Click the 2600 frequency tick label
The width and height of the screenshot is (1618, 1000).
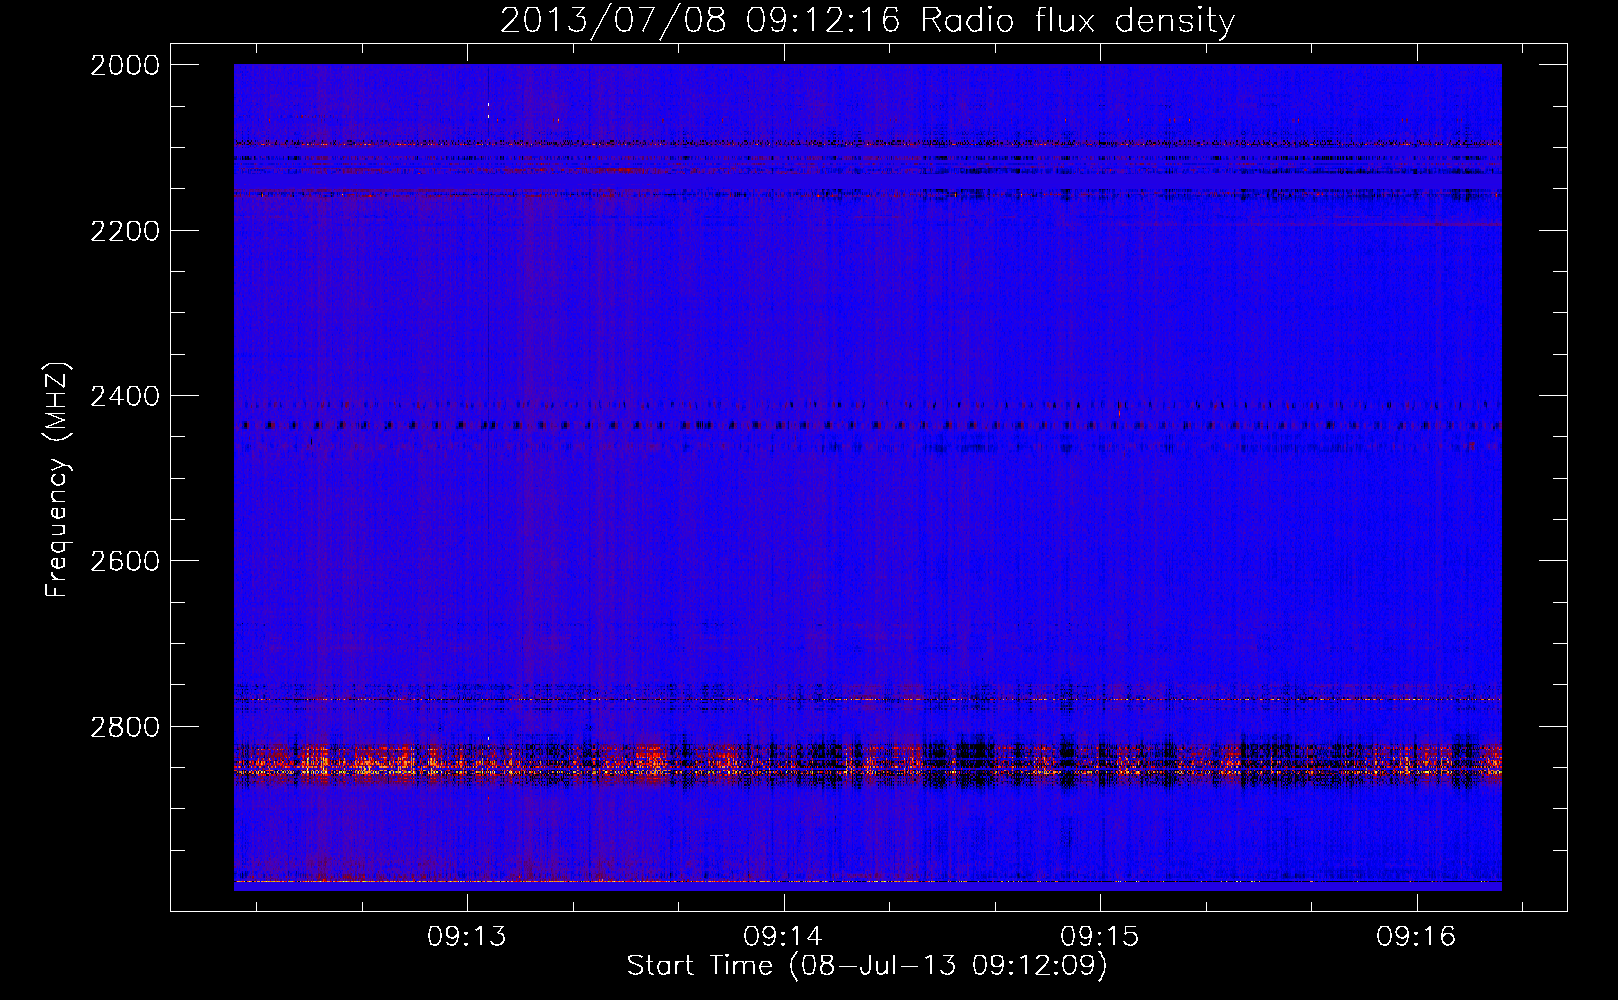(125, 561)
